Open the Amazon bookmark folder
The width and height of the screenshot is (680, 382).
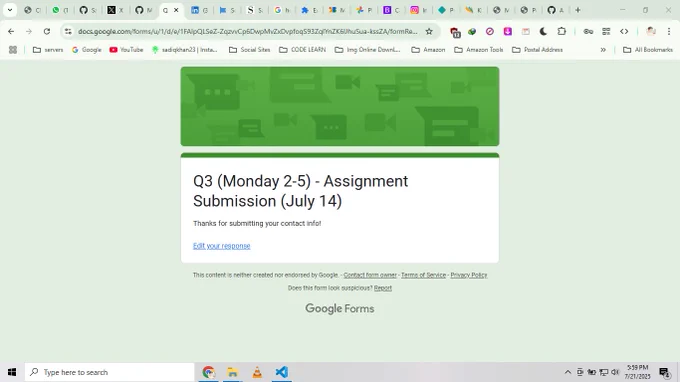(x=428, y=50)
